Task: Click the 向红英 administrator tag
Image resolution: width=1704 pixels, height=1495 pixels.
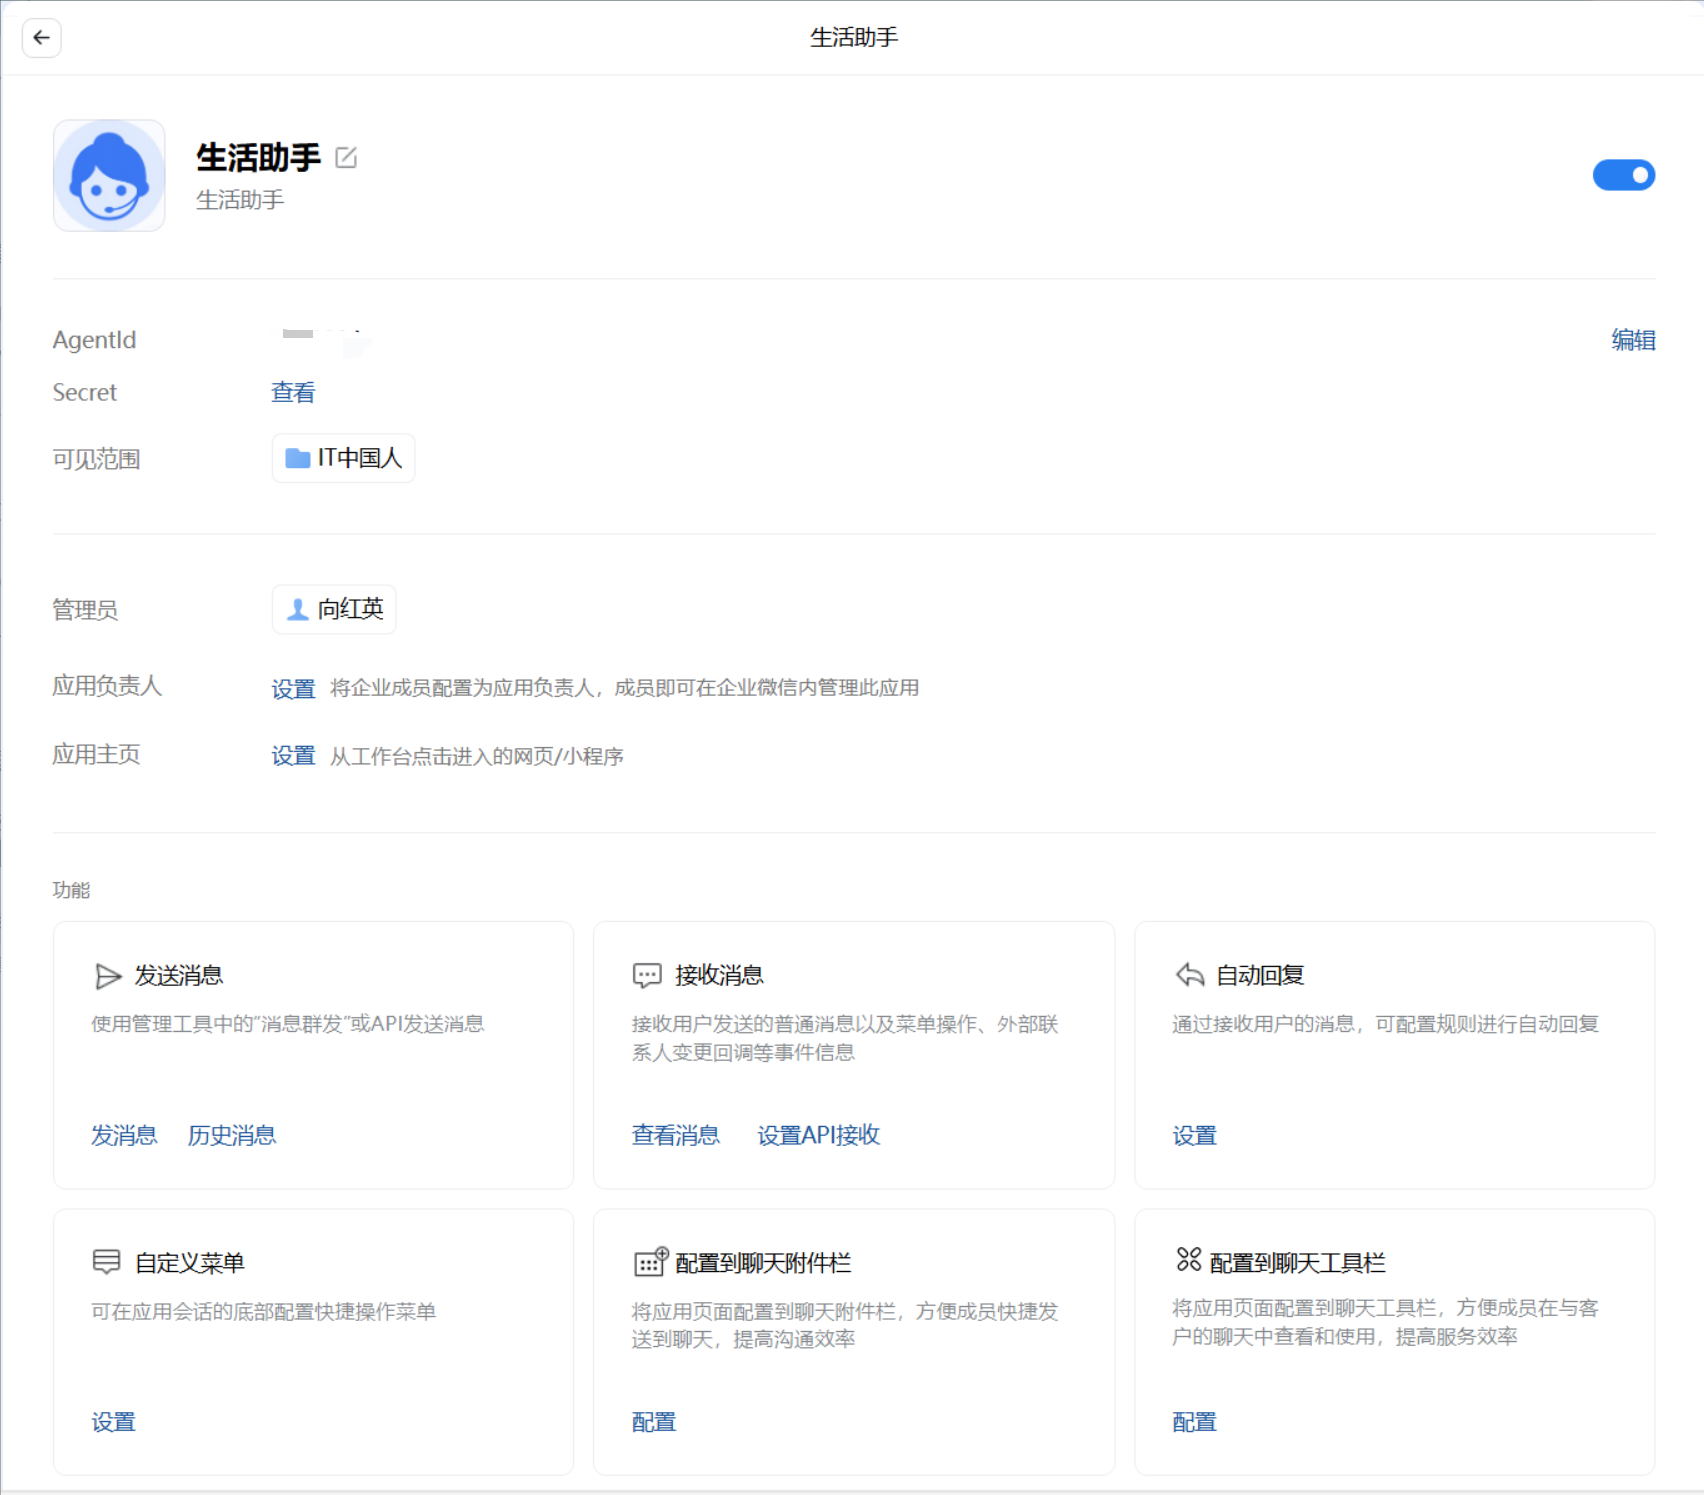Action: [335, 609]
